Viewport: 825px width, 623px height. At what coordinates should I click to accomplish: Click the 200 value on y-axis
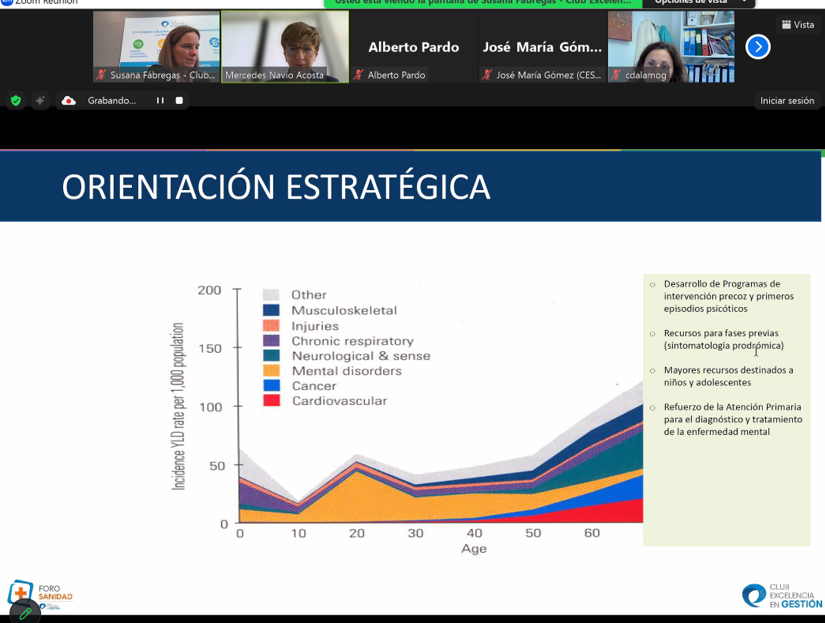[209, 290]
